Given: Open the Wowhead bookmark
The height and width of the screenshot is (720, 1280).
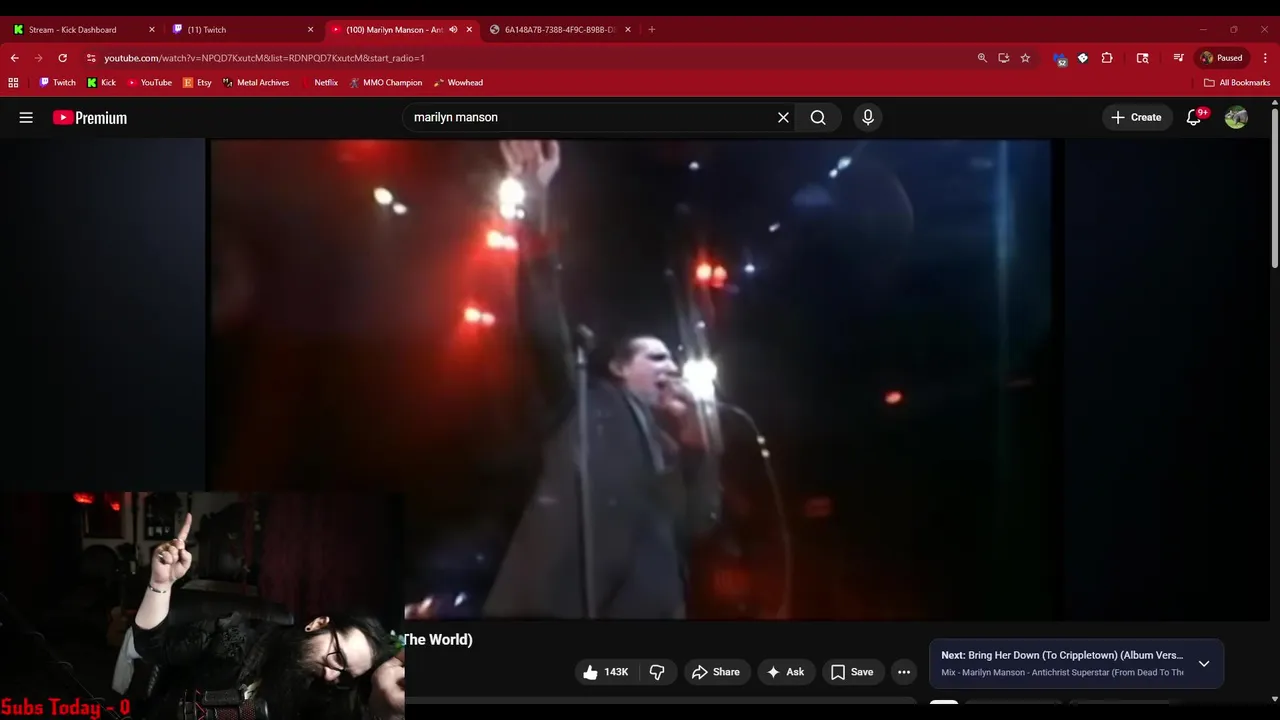Looking at the screenshot, I should click(x=458, y=83).
